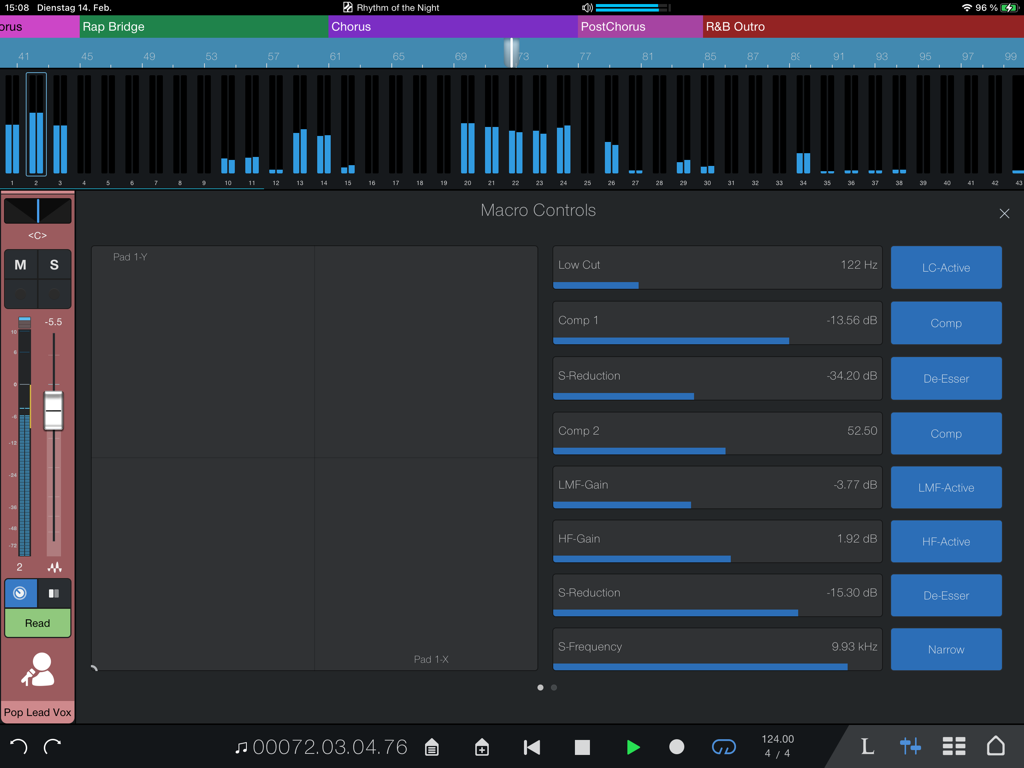Open the event list clipboard icon
Screen dimensions: 1024x768
[431, 746]
